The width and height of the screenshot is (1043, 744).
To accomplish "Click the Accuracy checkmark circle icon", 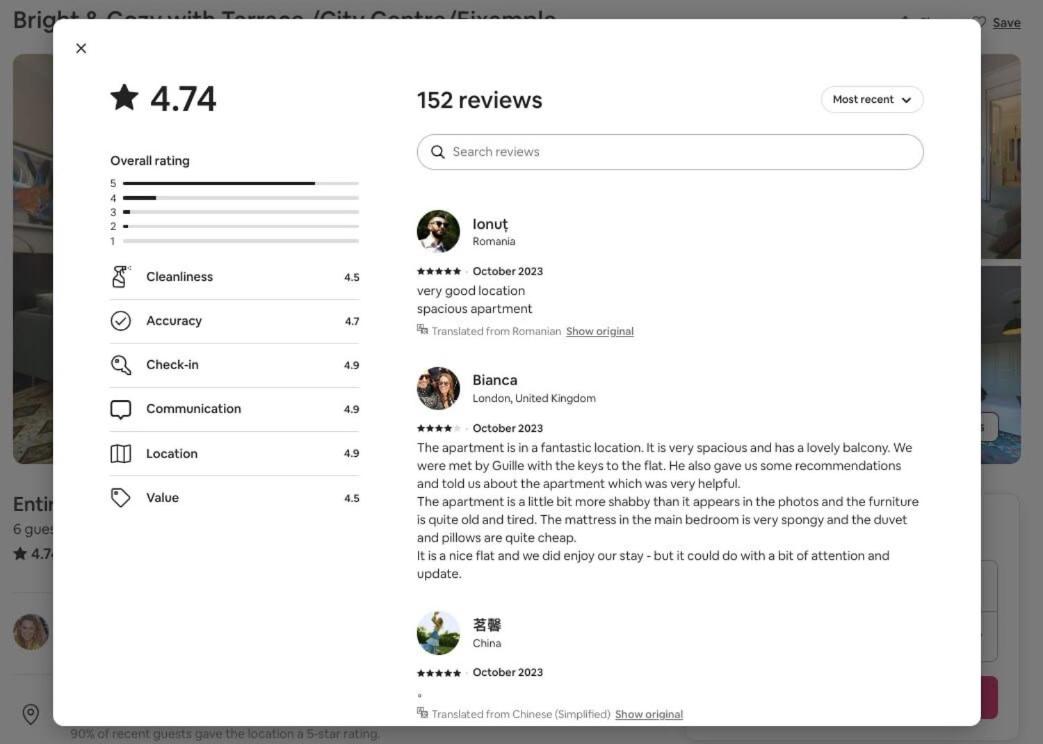I will 120,321.
